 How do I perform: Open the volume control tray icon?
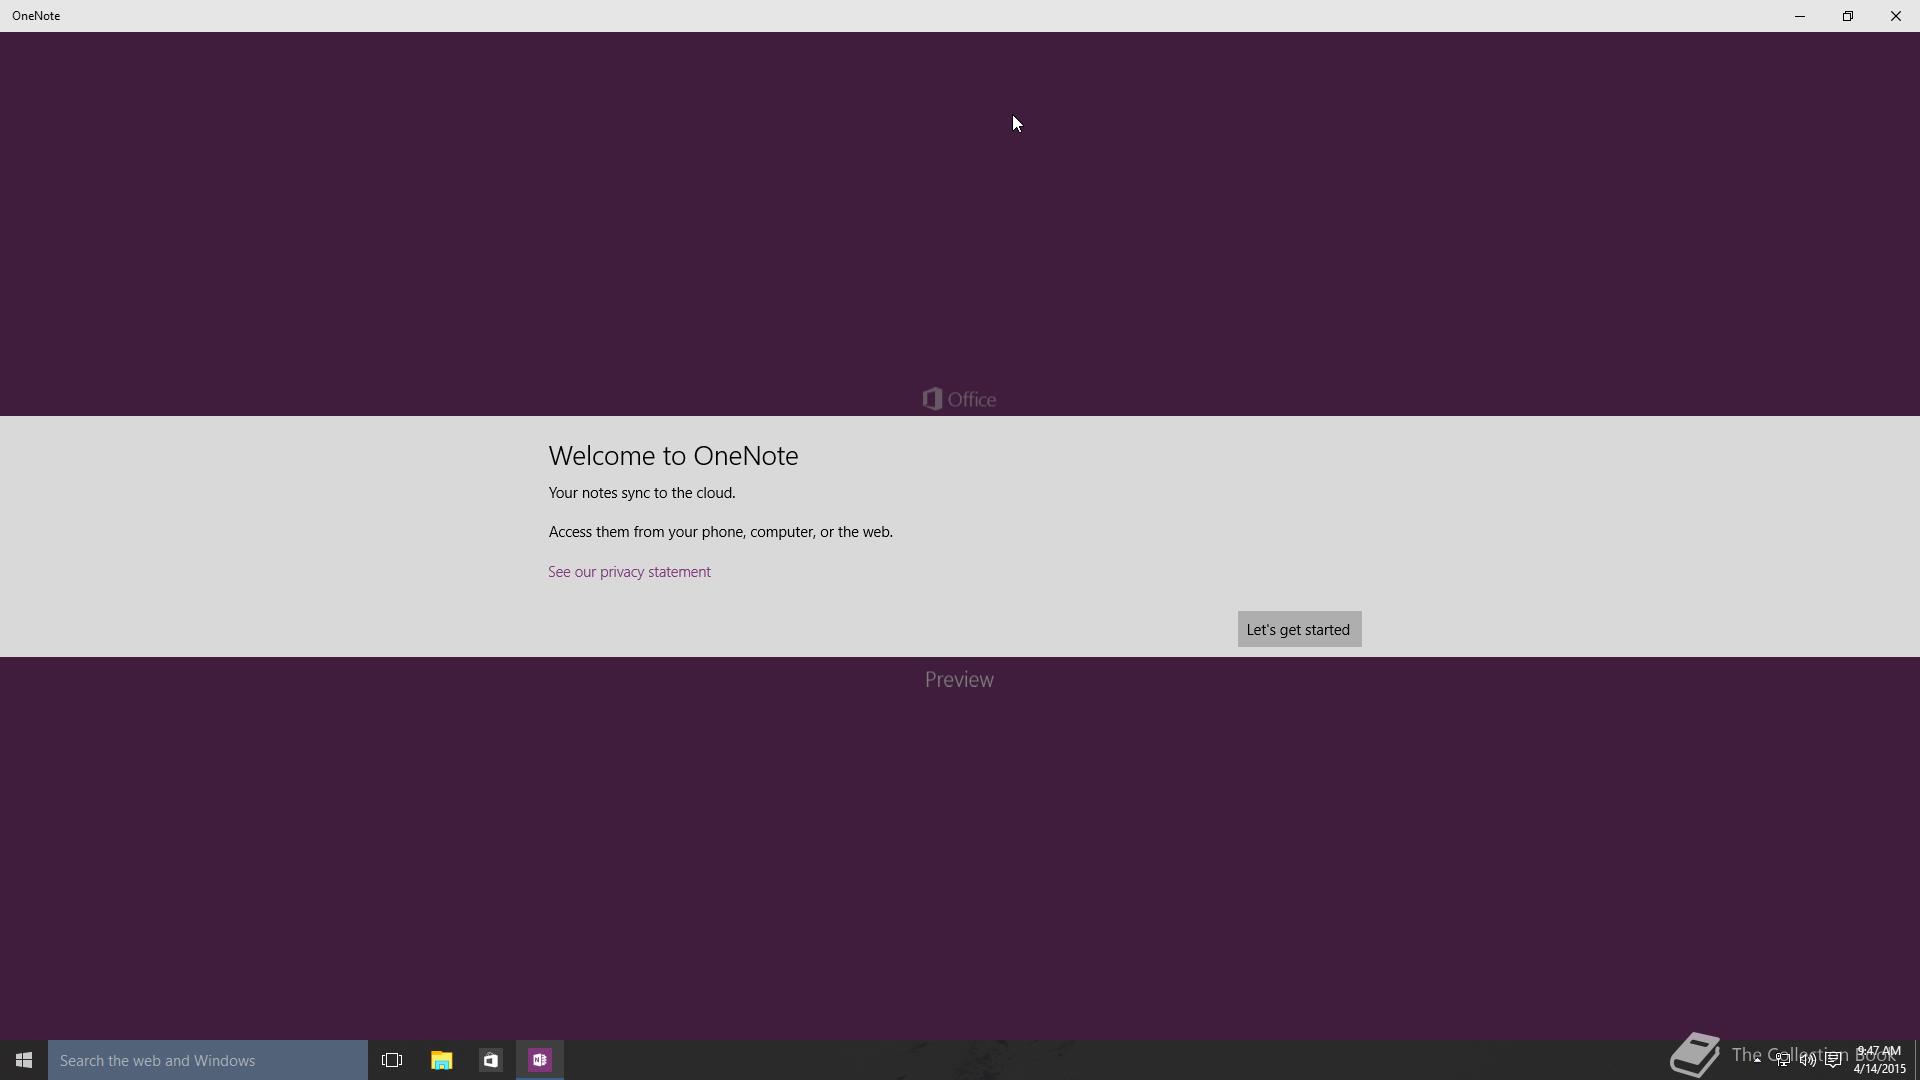1808,1060
